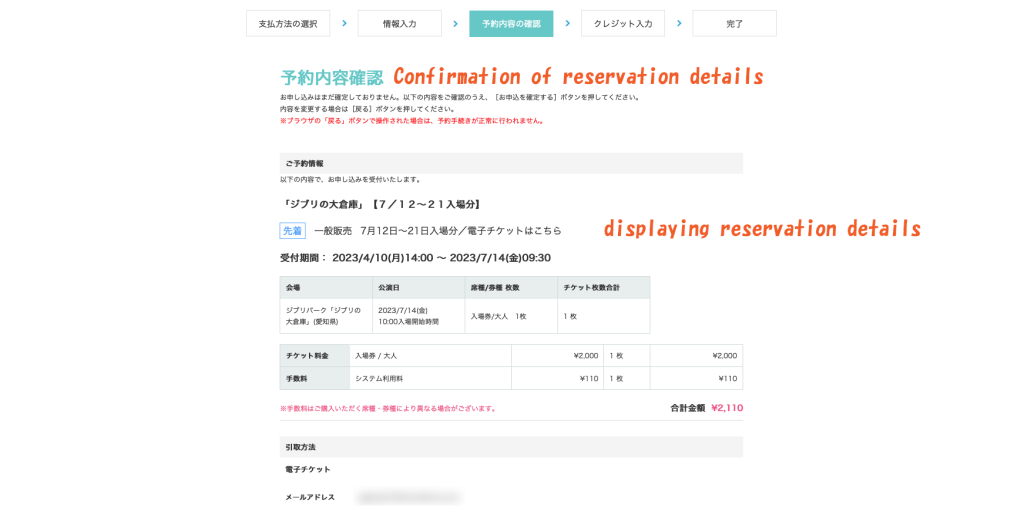
Task: Click the 完了 step box
Action: 734,24
